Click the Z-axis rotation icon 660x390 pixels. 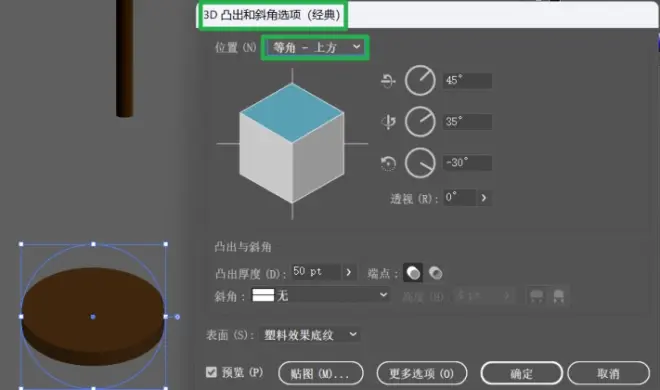point(388,163)
